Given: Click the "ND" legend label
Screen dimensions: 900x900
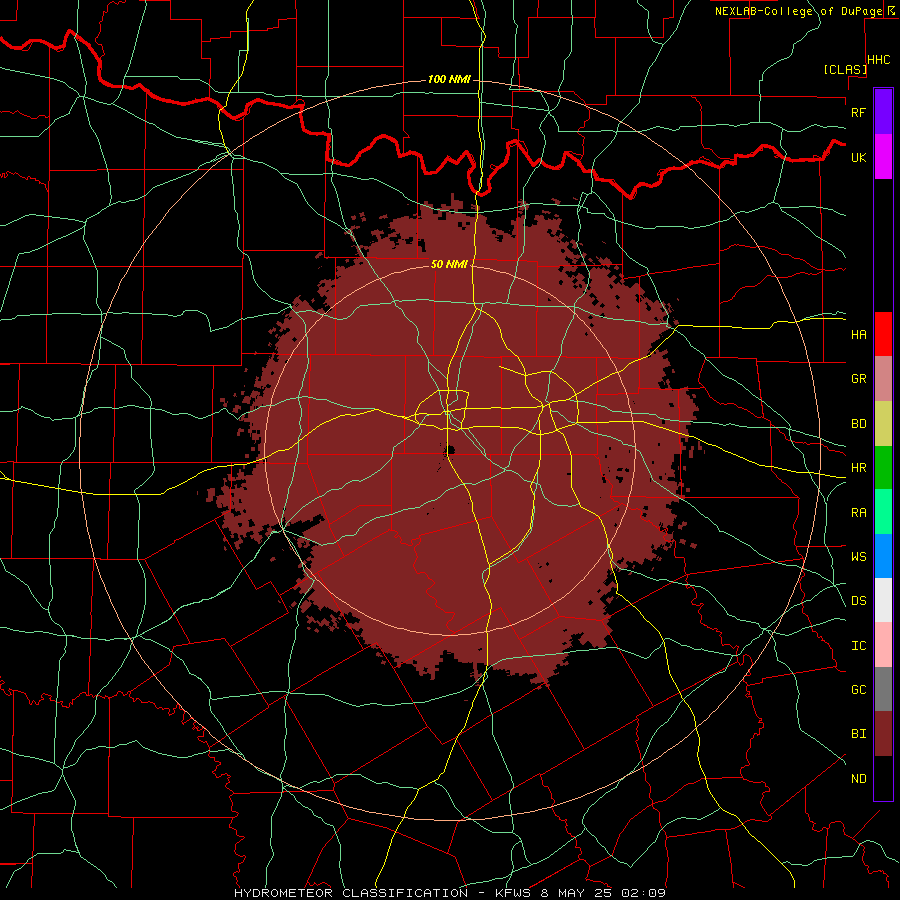Looking at the screenshot, I should click(x=858, y=779).
